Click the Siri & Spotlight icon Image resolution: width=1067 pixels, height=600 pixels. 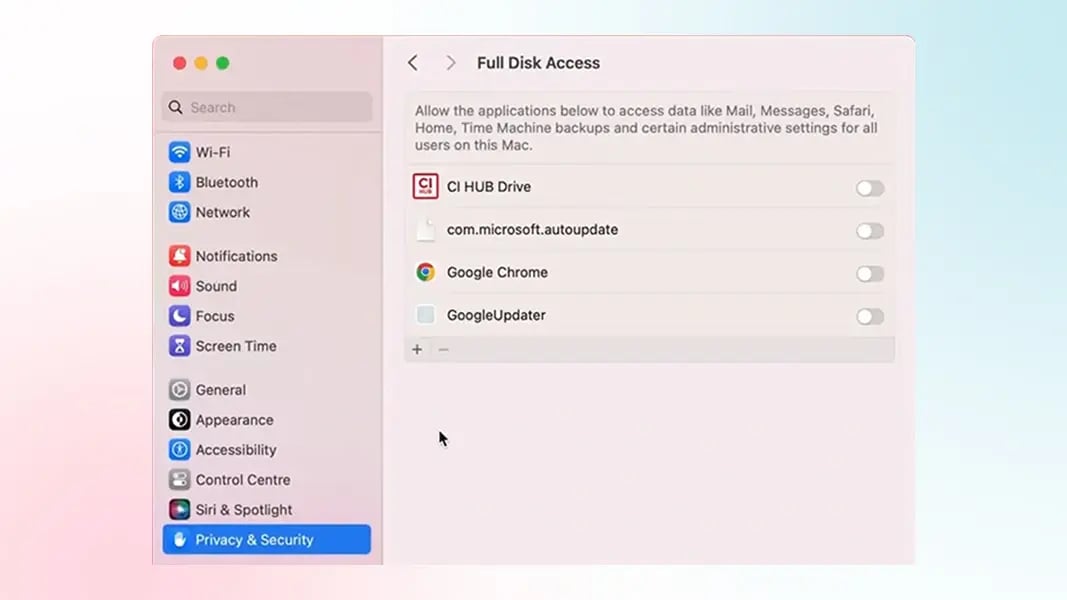tap(179, 509)
